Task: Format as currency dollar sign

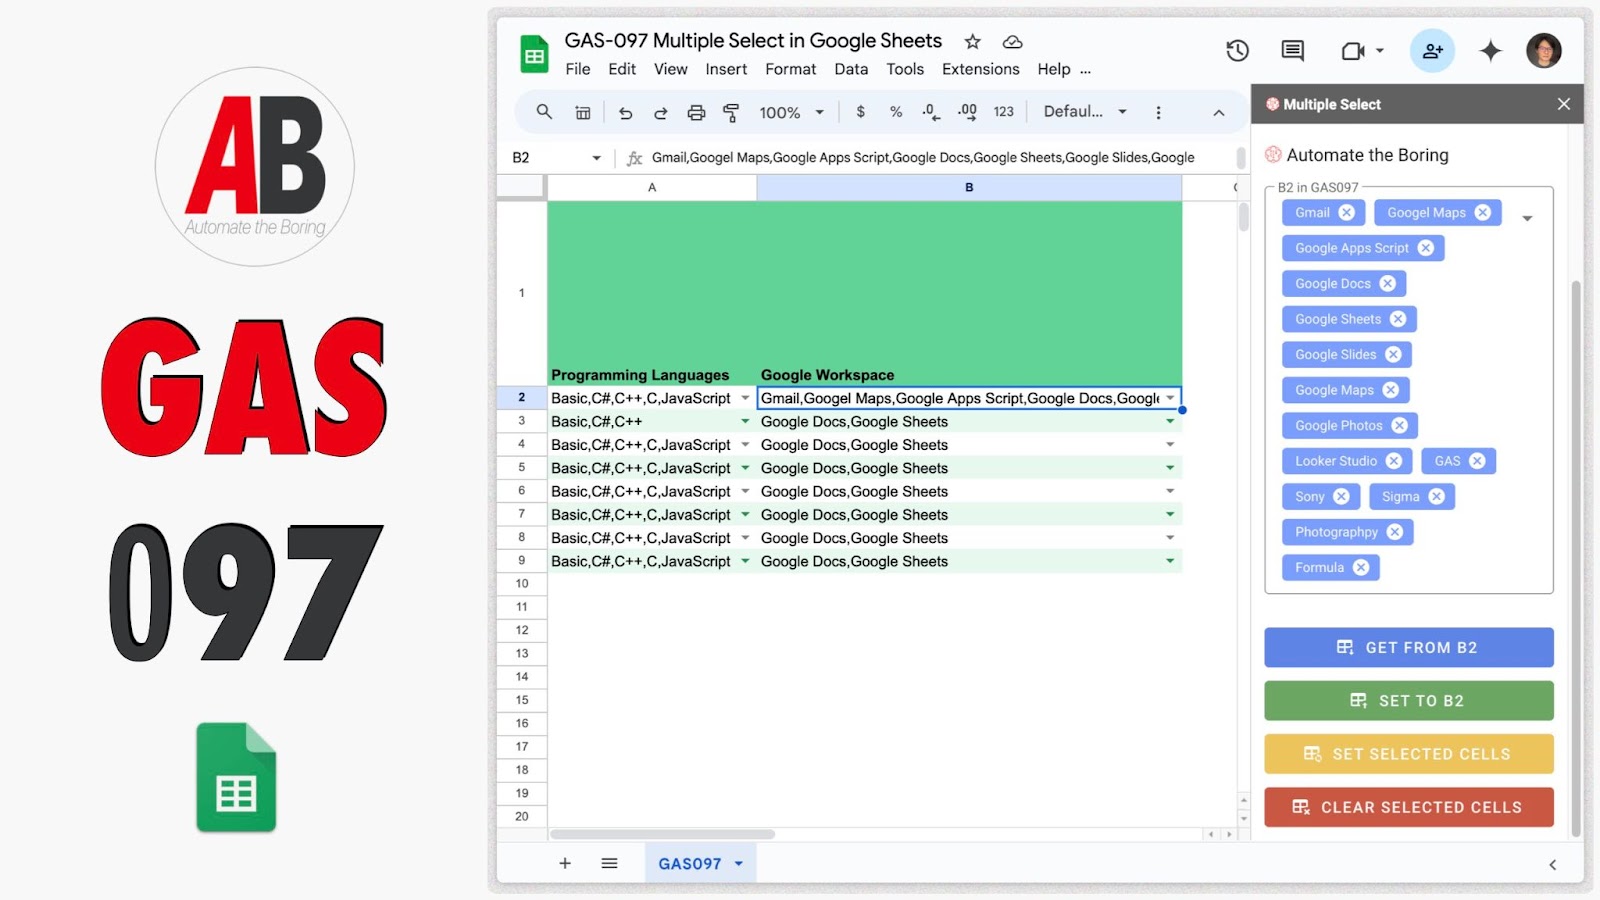Action: point(860,112)
